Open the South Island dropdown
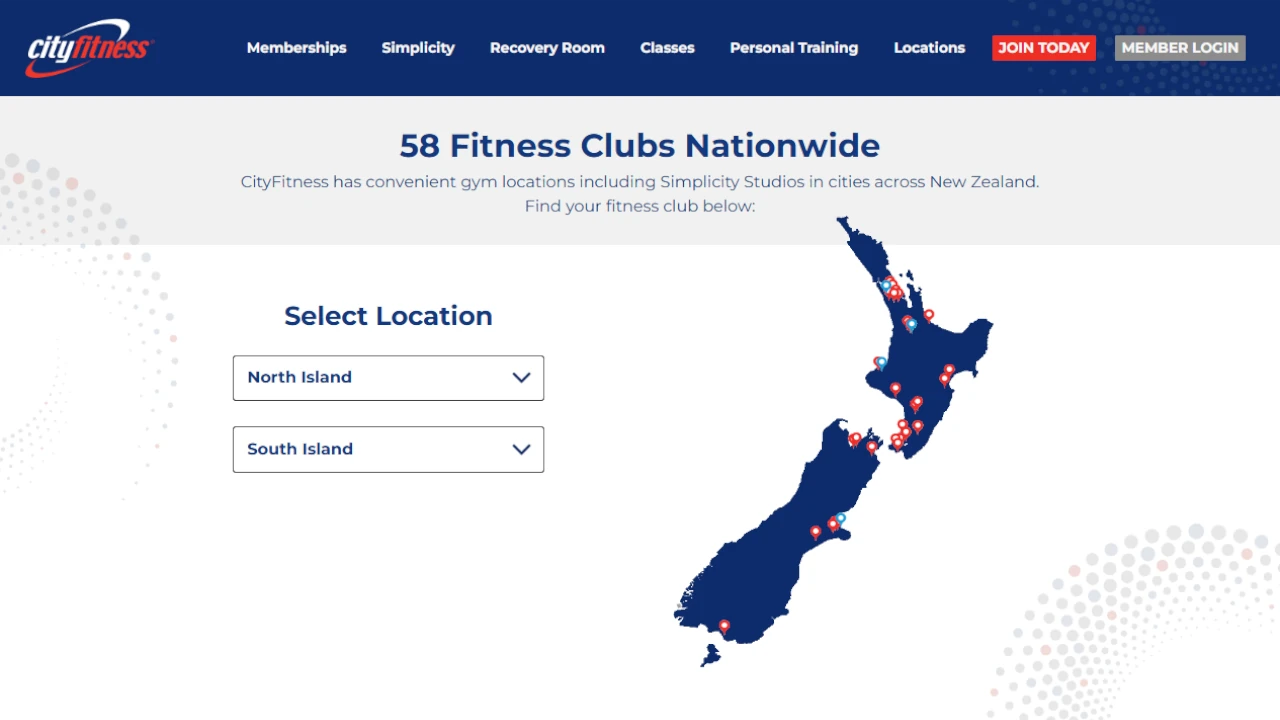Viewport: 1280px width, 720px height. [x=388, y=449]
